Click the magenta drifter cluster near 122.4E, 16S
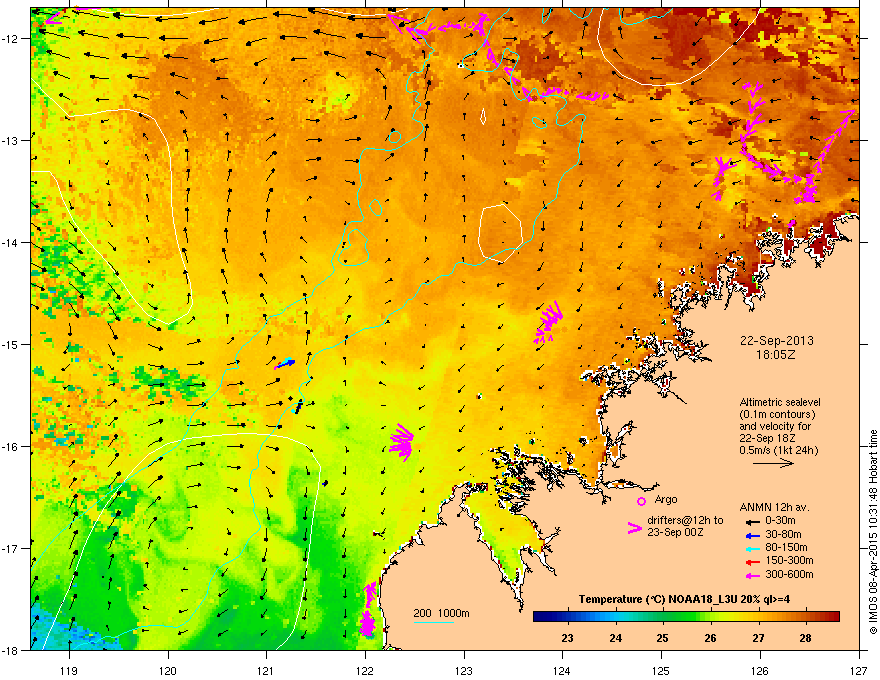 (x=402, y=442)
